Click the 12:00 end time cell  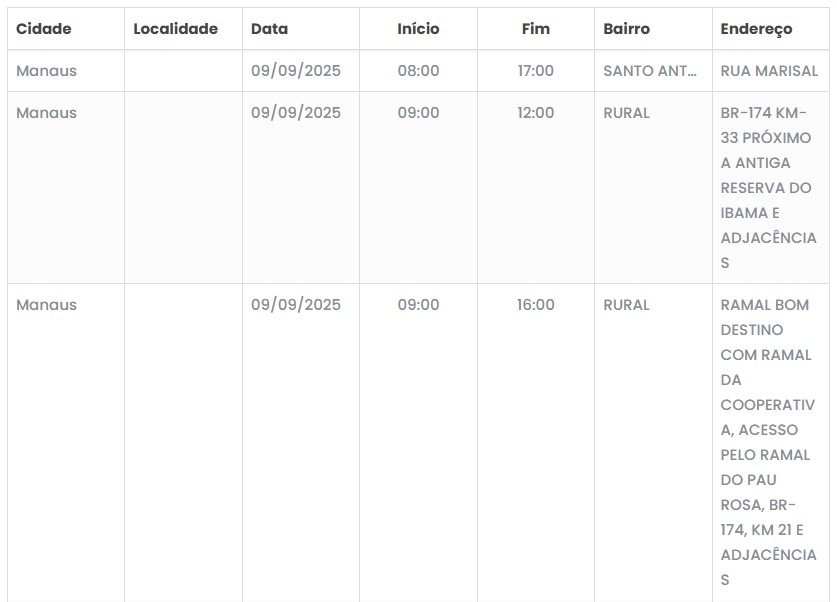click(535, 113)
